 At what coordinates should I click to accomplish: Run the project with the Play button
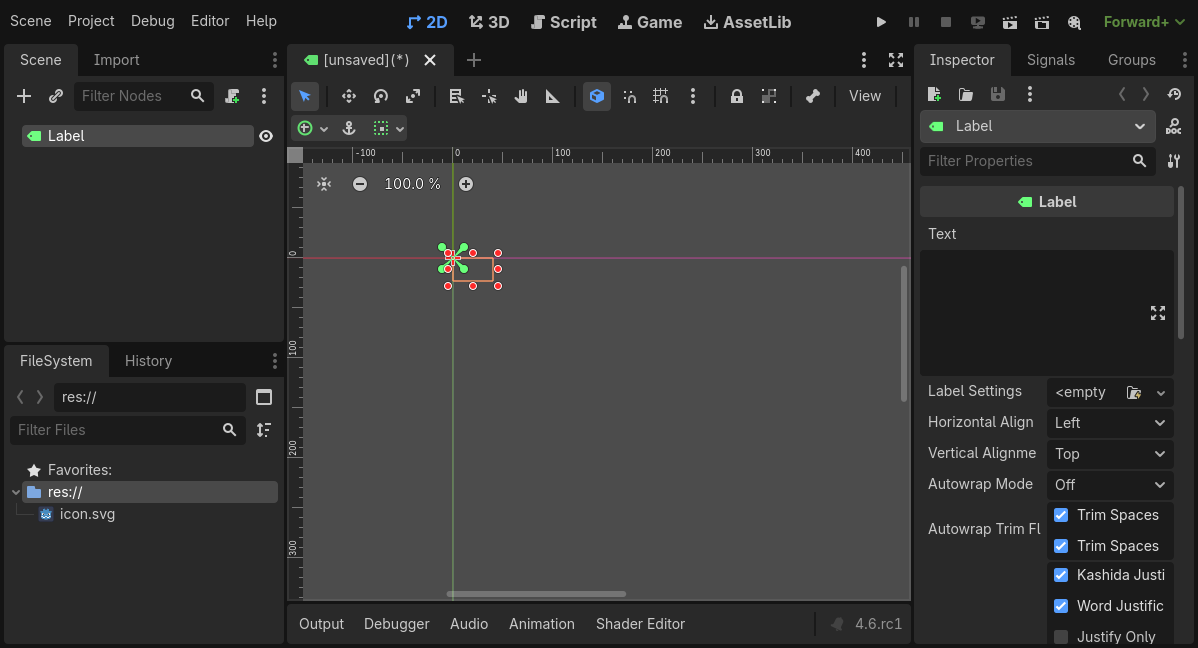click(x=881, y=21)
